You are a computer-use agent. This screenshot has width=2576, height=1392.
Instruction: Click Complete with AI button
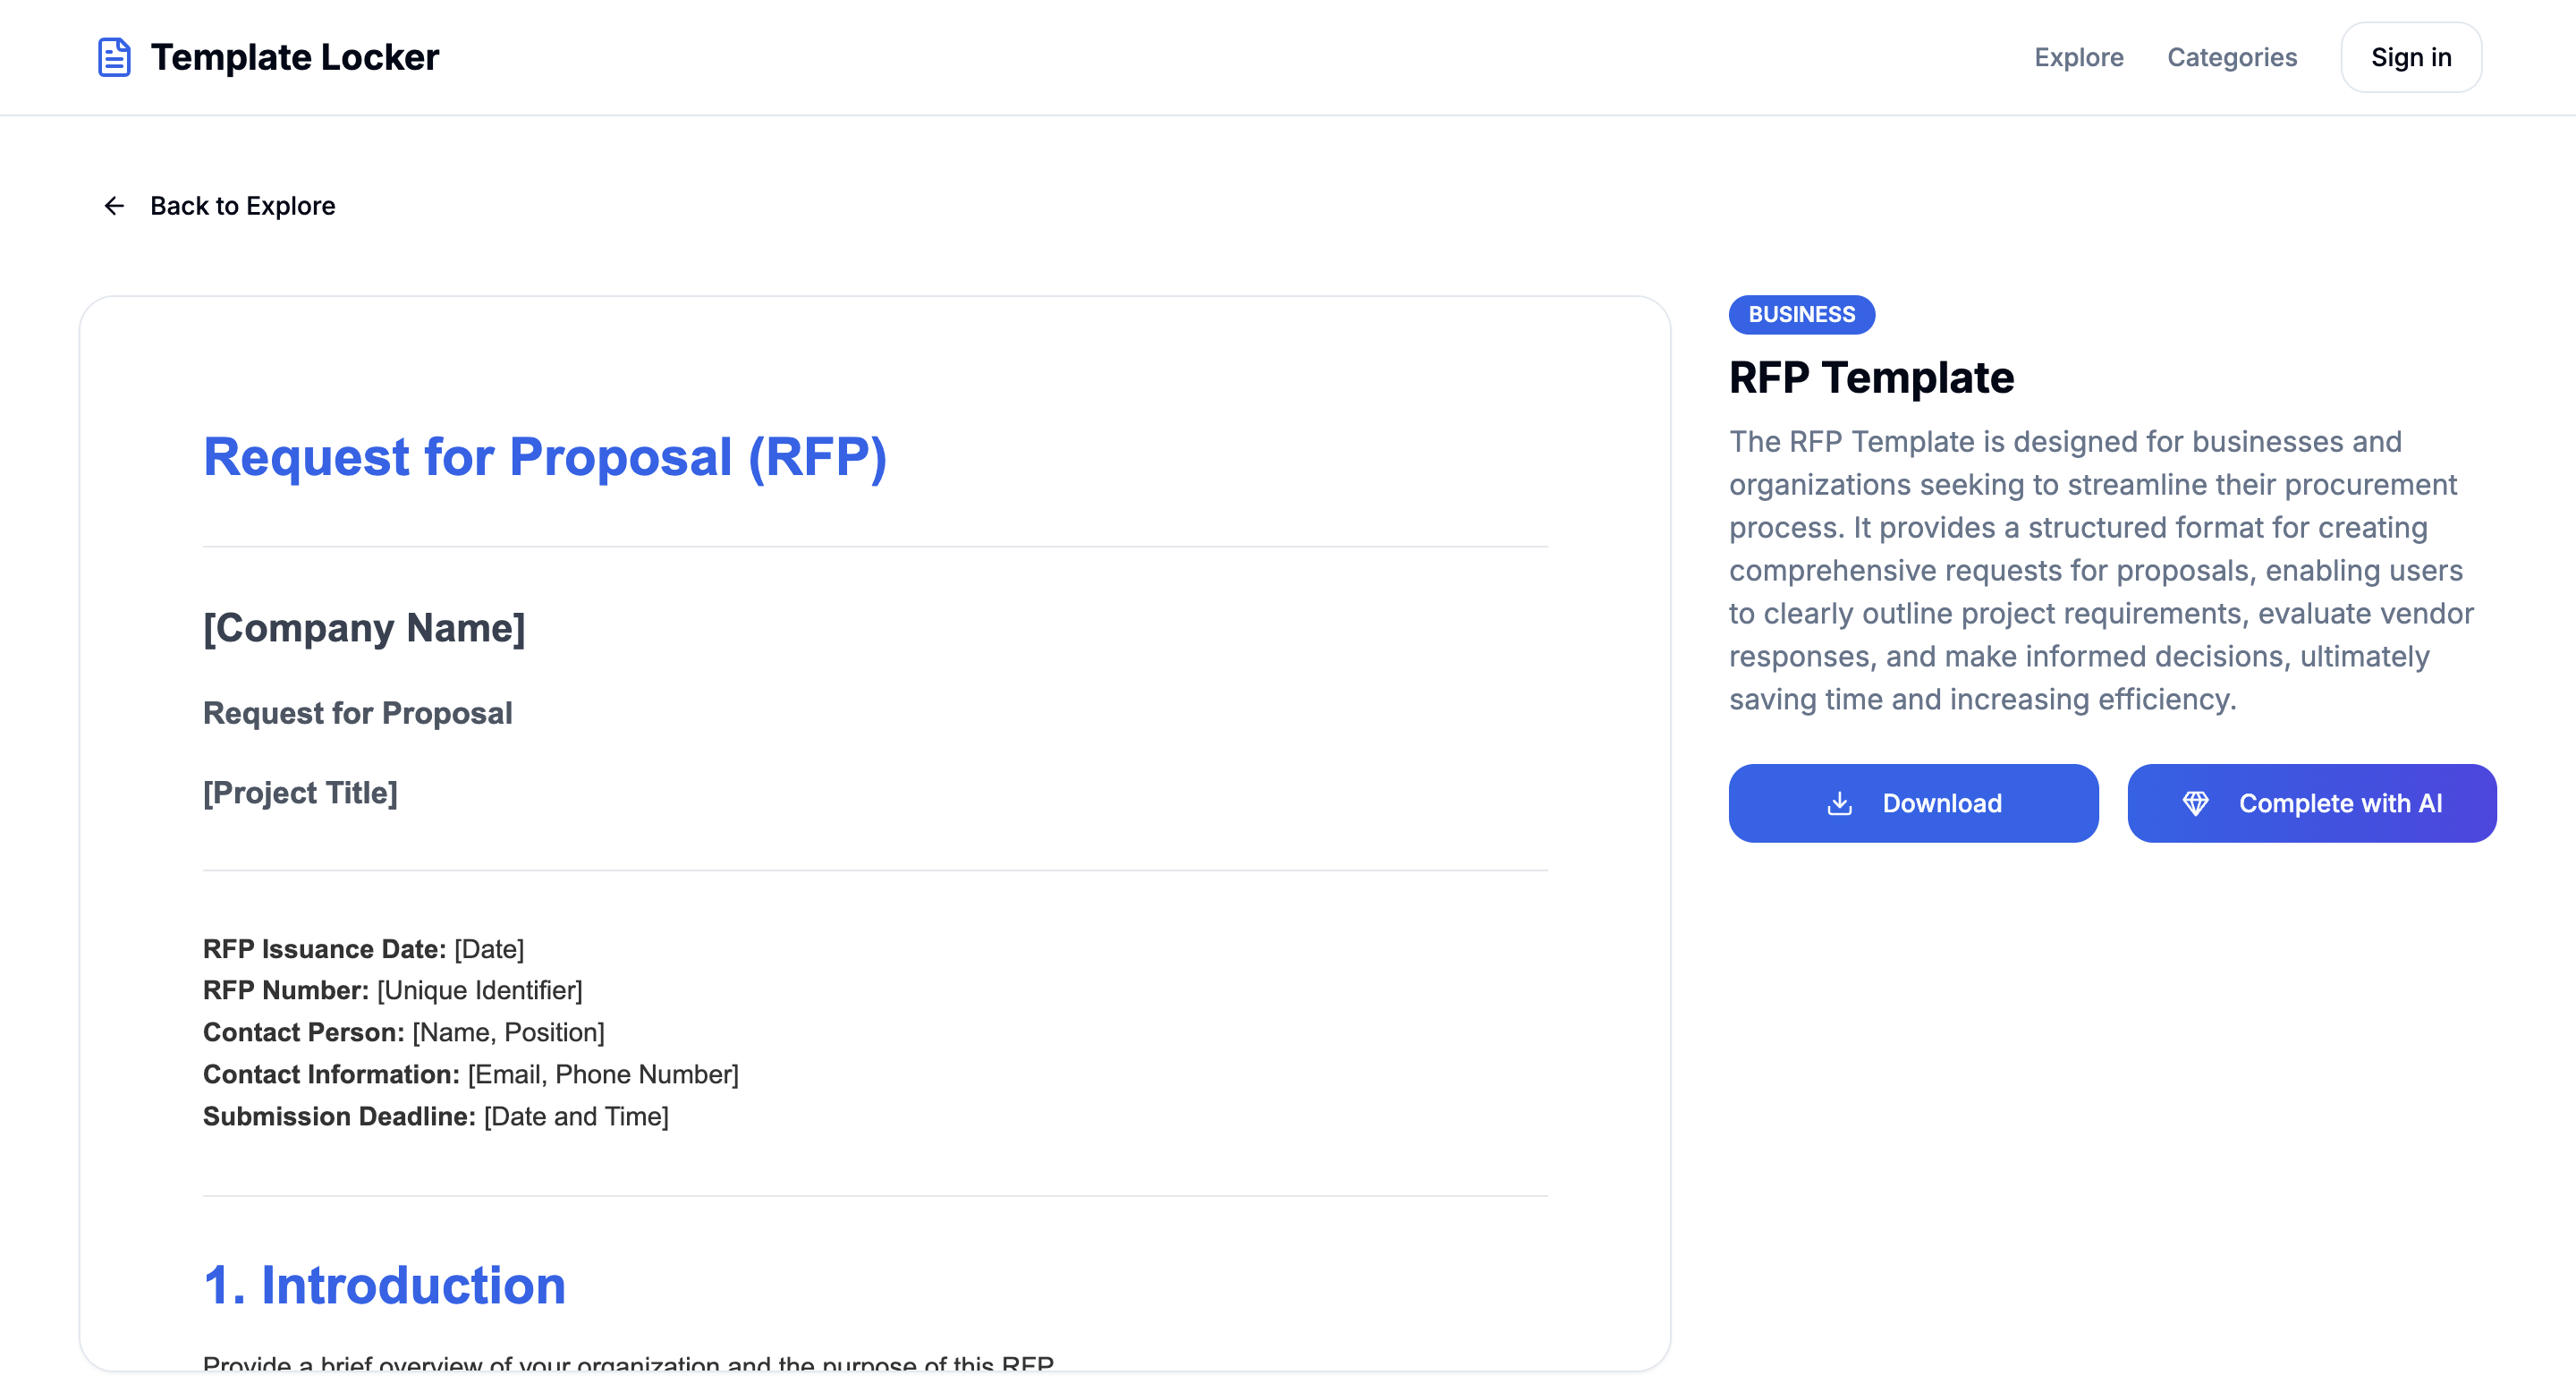(x=2311, y=803)
